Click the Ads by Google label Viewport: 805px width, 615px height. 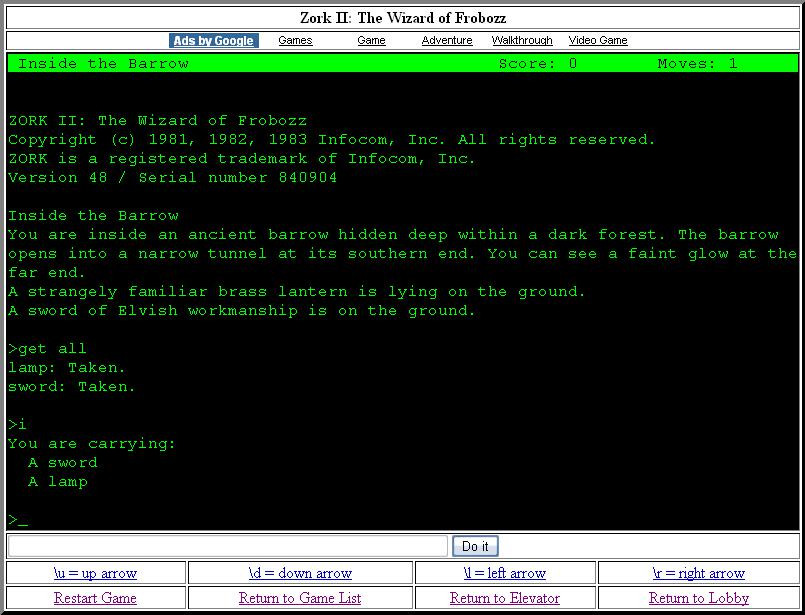(214, 41)
